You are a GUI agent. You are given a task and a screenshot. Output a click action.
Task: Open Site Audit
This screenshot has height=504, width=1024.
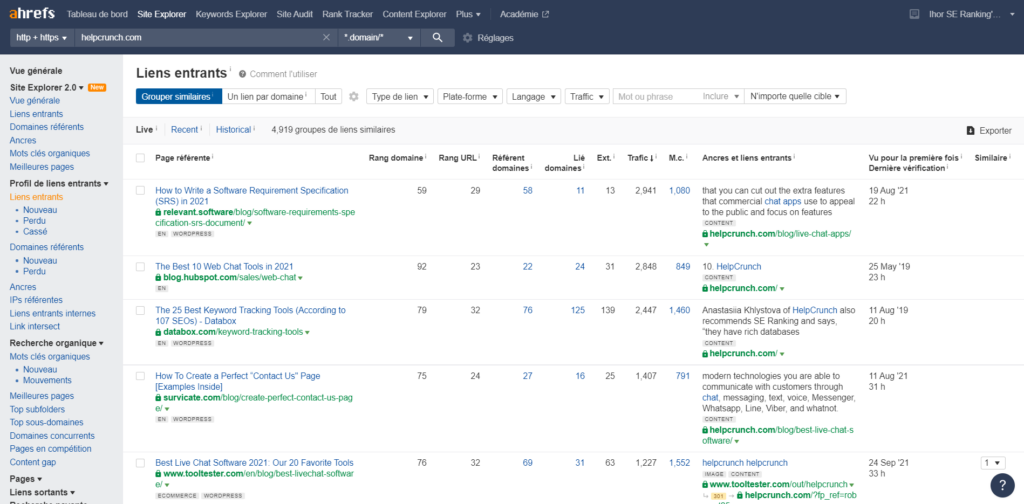pyautogui.click(x=295, y=14)
